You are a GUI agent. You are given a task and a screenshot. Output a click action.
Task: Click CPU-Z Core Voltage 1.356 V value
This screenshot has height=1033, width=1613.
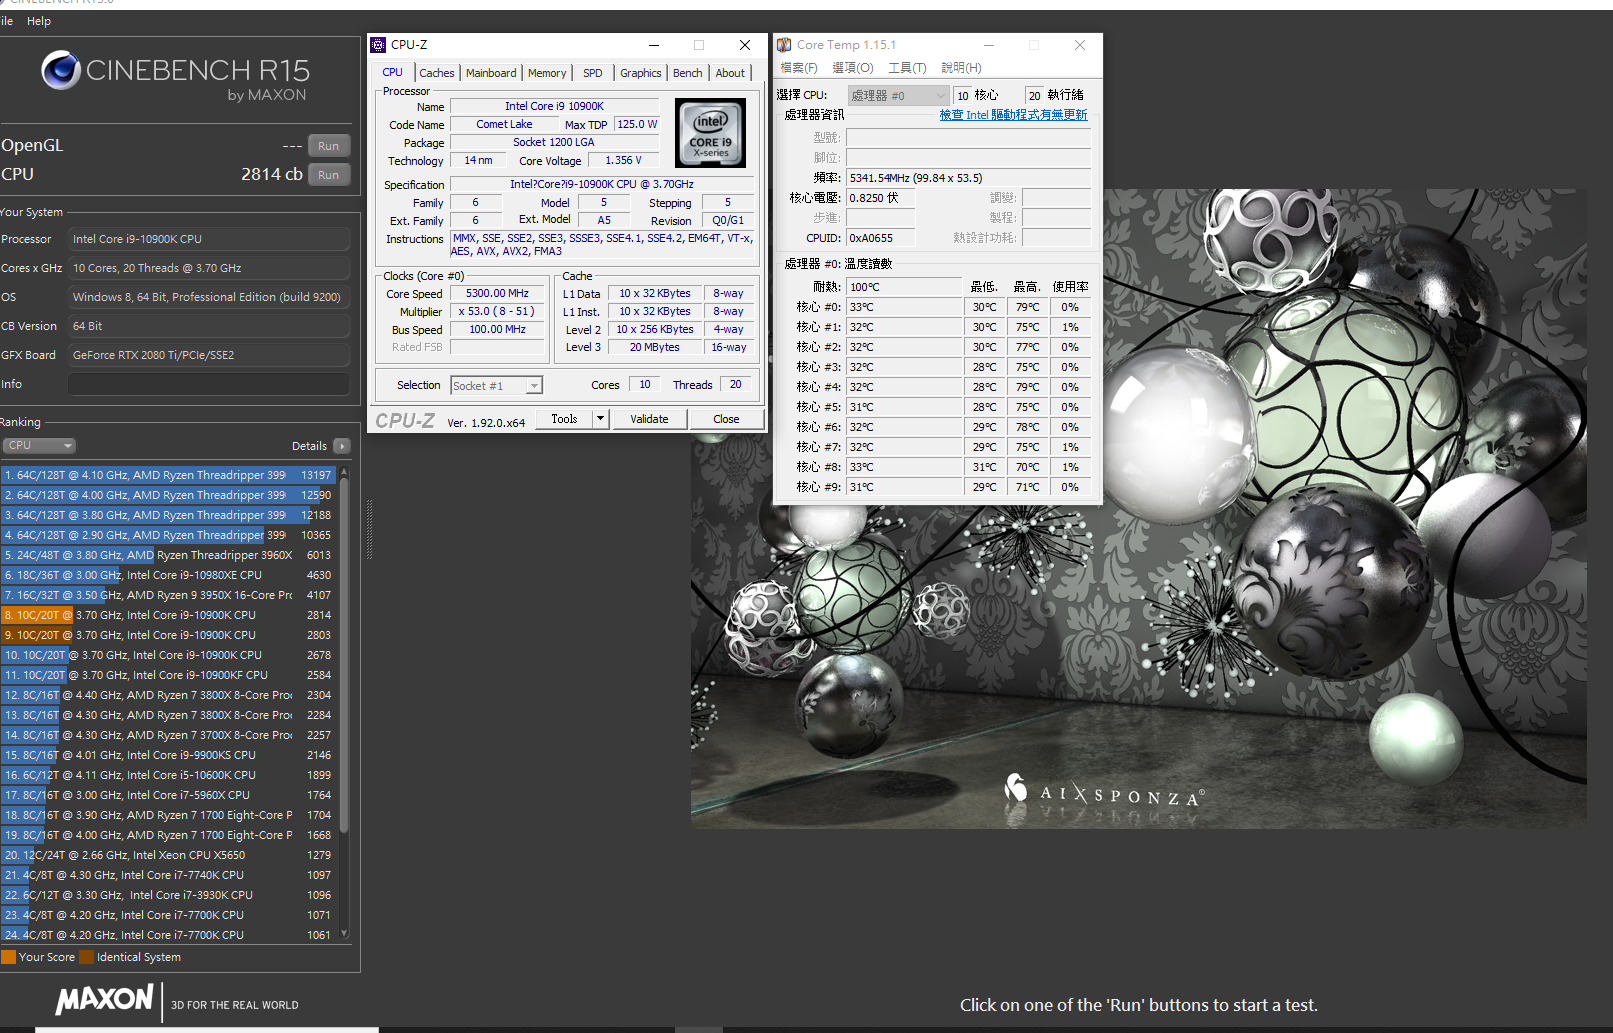tap(623, 160)
